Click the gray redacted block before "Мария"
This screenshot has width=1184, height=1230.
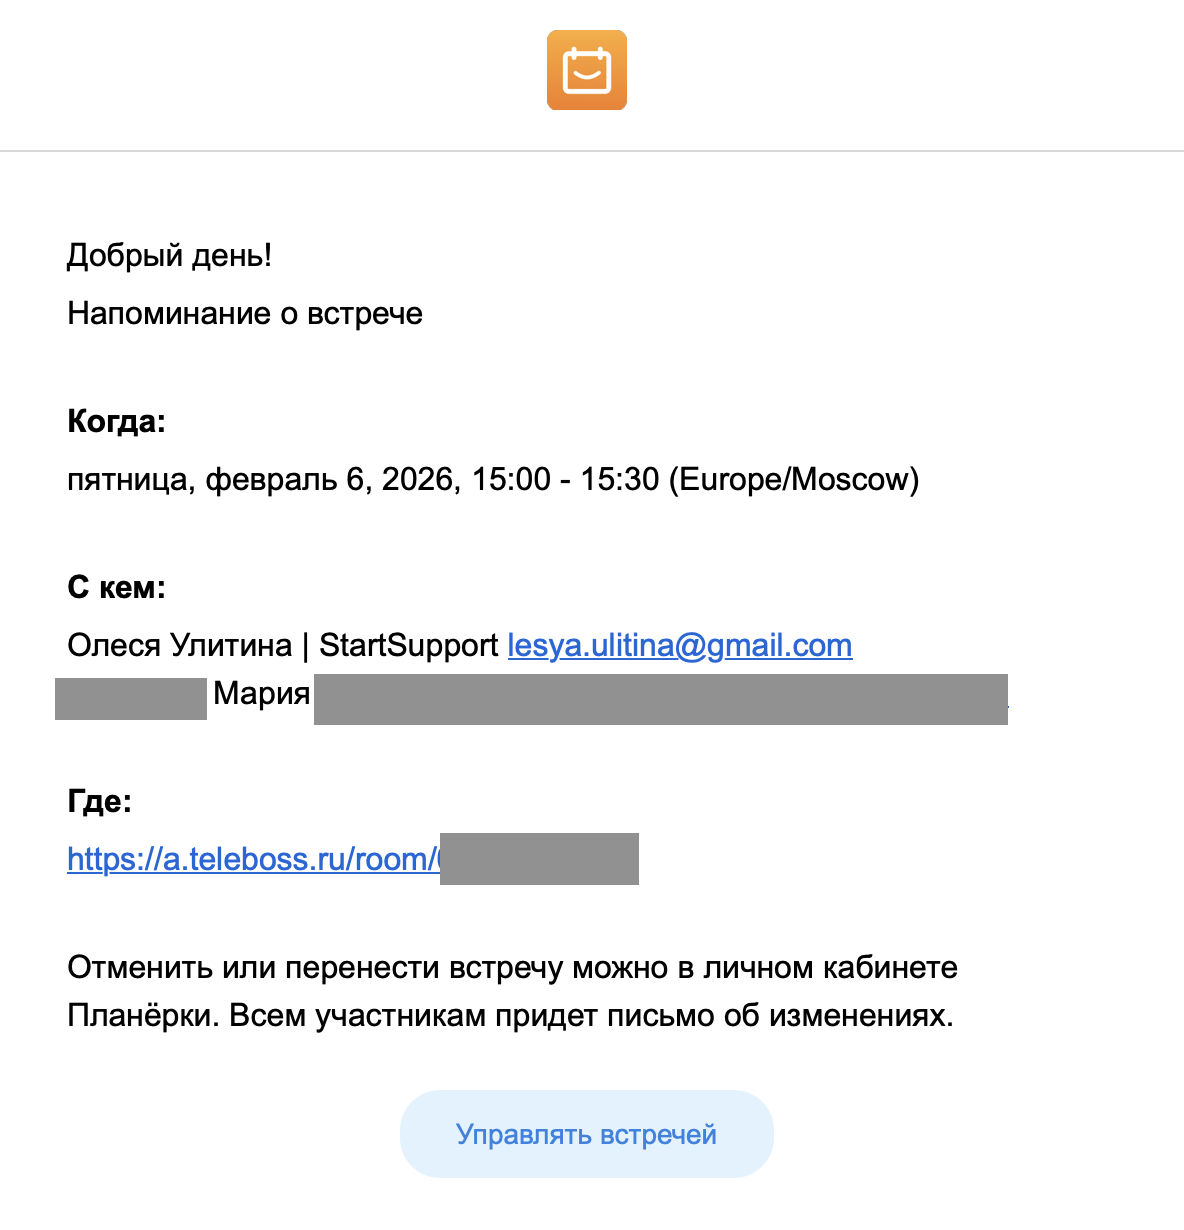131,698
